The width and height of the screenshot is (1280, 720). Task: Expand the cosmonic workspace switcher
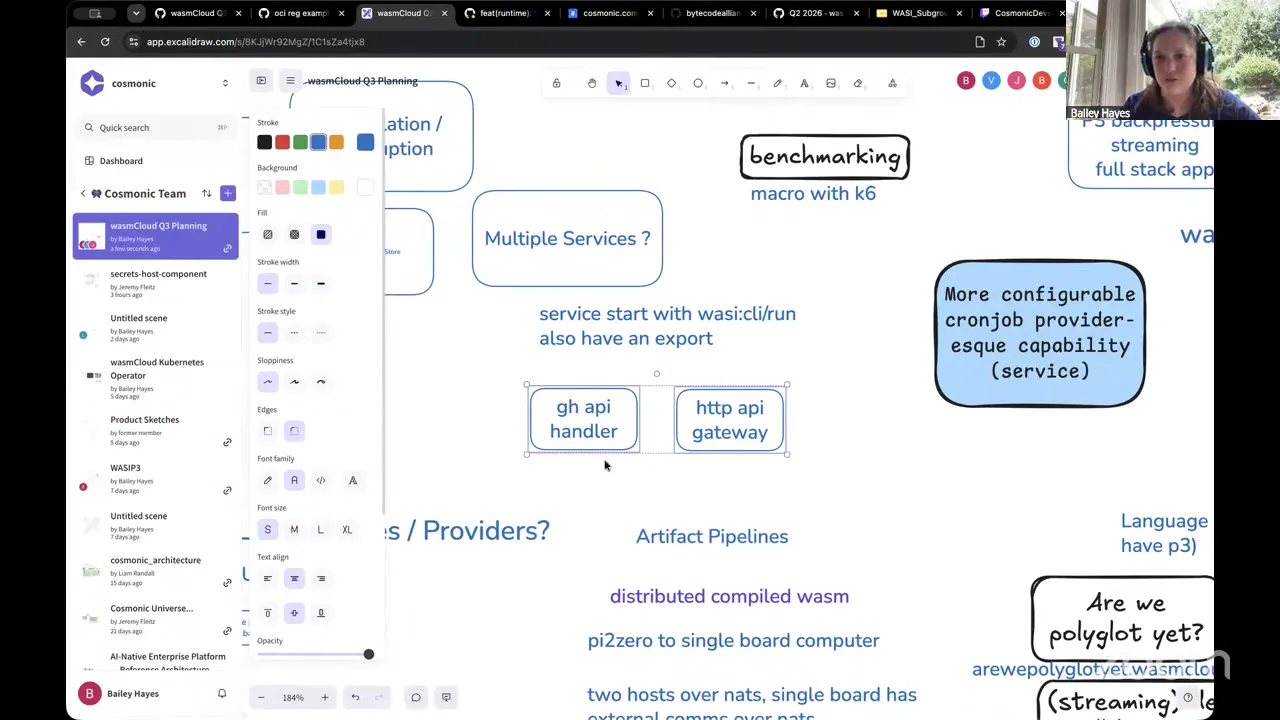225,83
